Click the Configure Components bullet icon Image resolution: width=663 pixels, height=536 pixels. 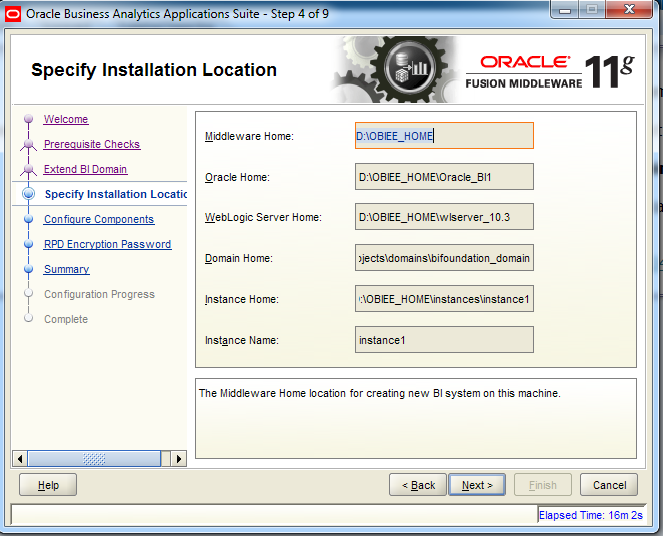[28, 219]
